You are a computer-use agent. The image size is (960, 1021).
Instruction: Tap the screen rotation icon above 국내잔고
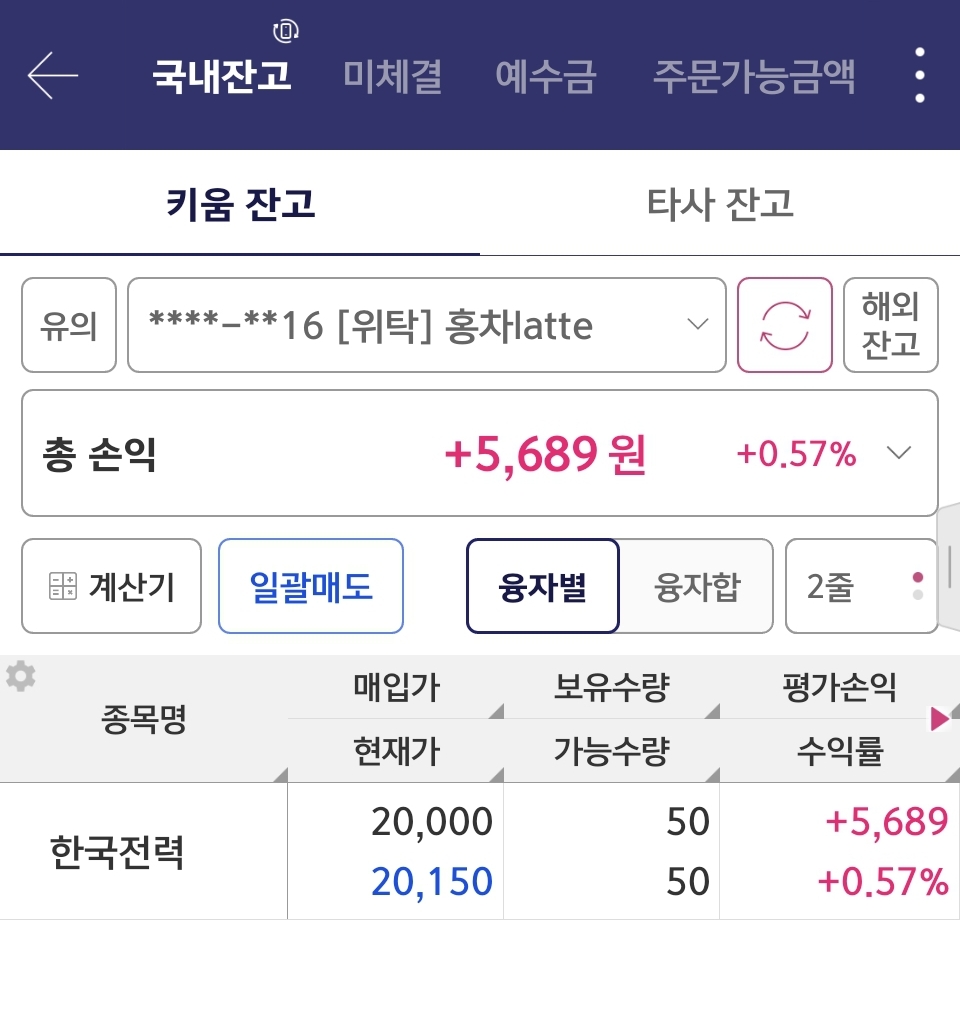click(286, 31)
